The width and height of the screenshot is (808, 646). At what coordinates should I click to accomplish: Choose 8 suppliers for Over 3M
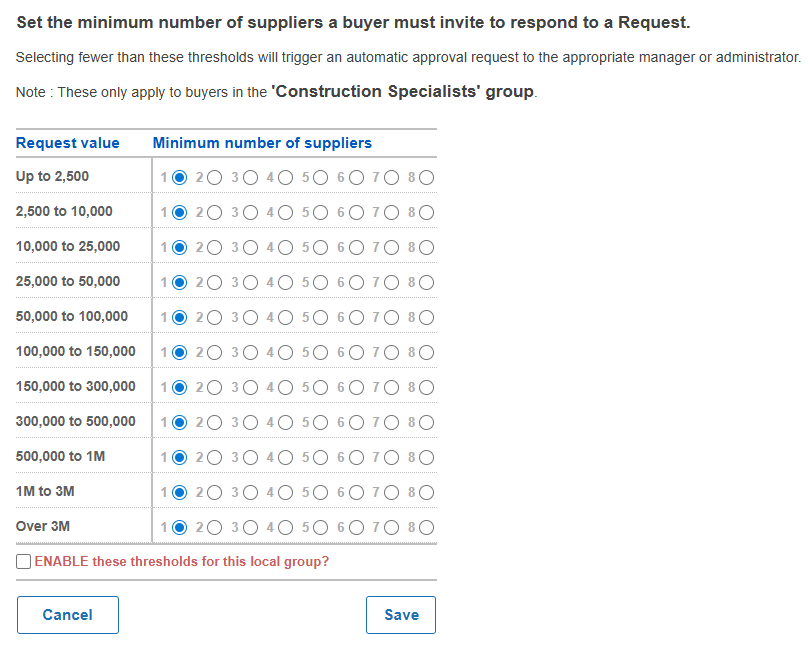[x=426, y=528]
